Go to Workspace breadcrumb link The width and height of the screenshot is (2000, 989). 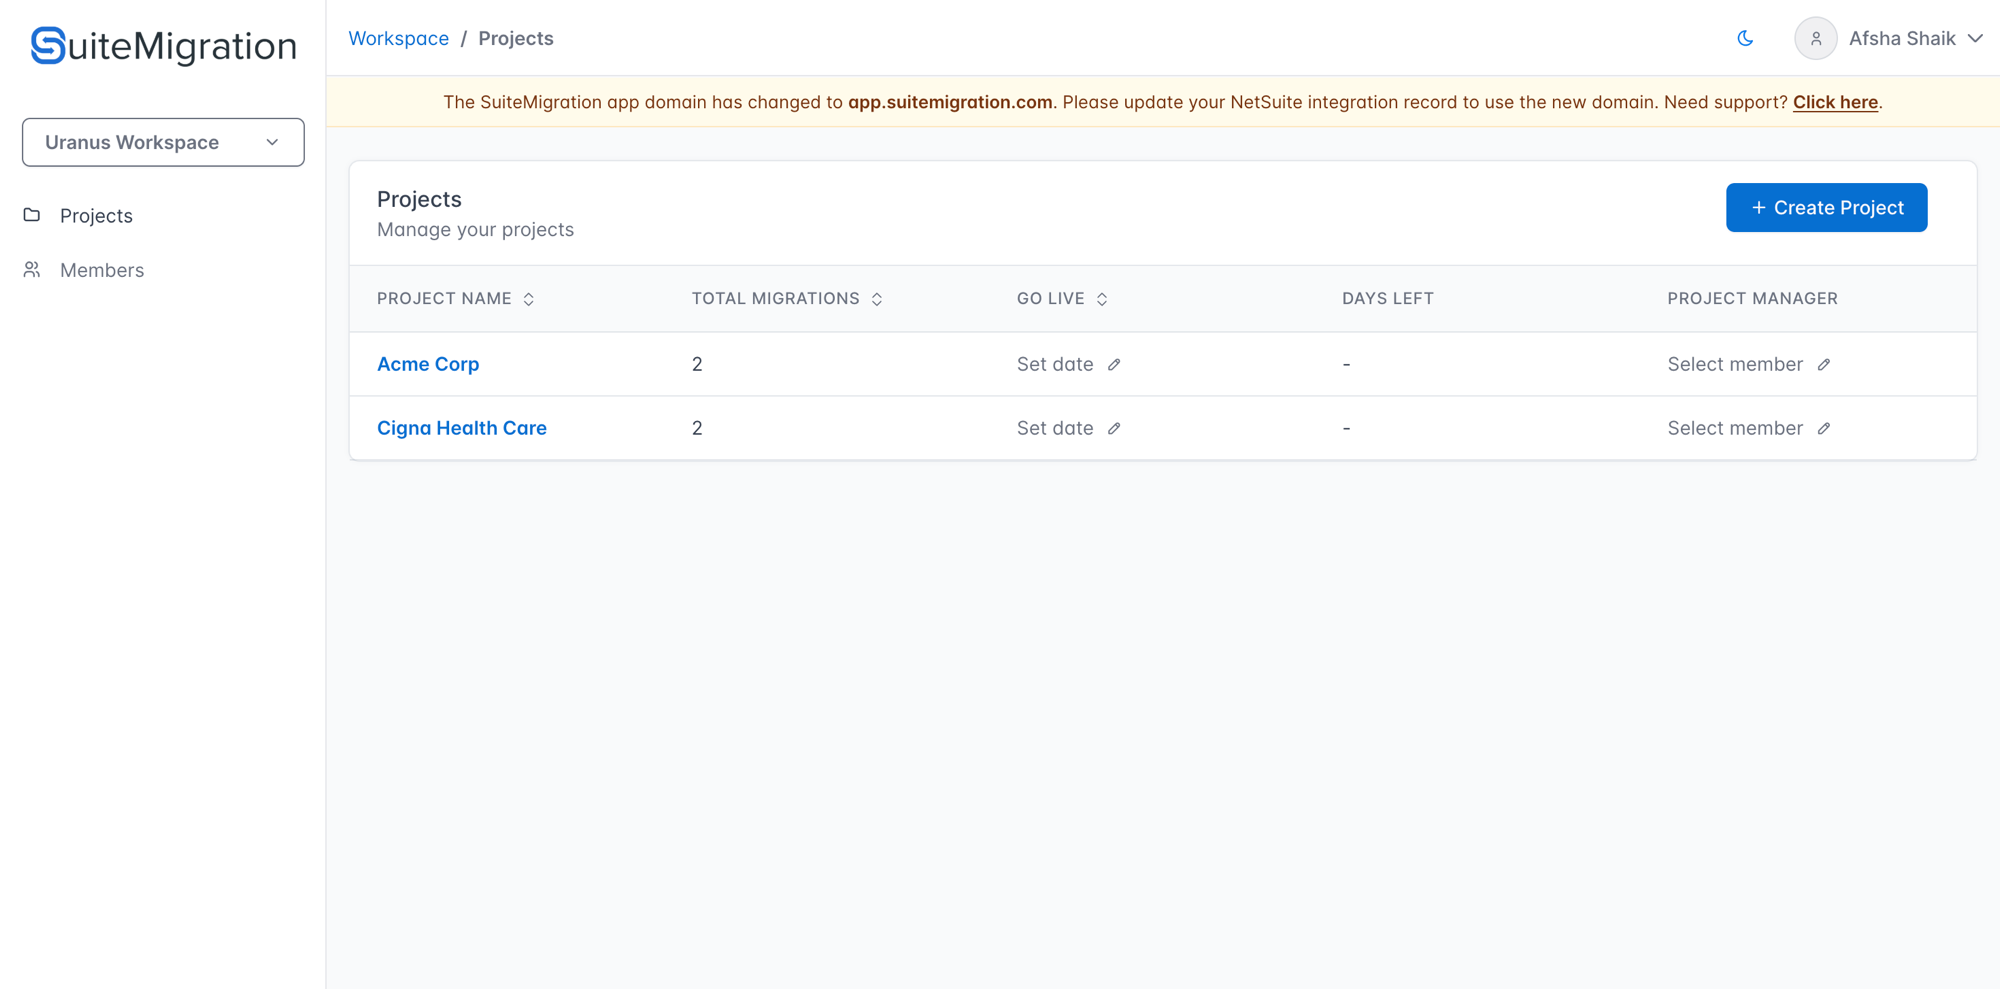[x=398, y=38]
